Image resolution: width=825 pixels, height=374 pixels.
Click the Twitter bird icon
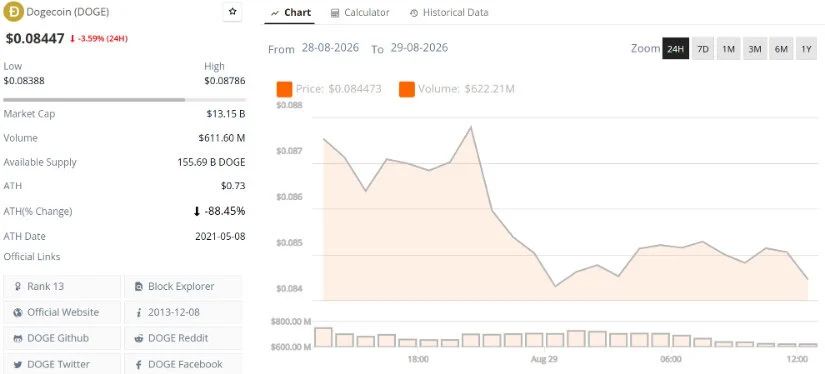(x=18, y=364)
